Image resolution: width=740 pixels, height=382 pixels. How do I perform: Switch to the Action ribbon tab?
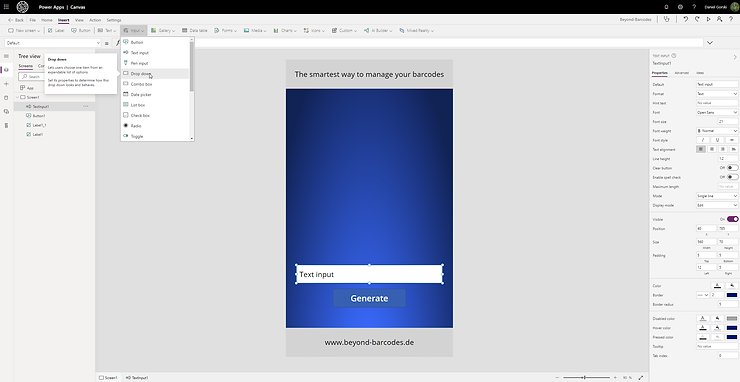pos(95,20)
